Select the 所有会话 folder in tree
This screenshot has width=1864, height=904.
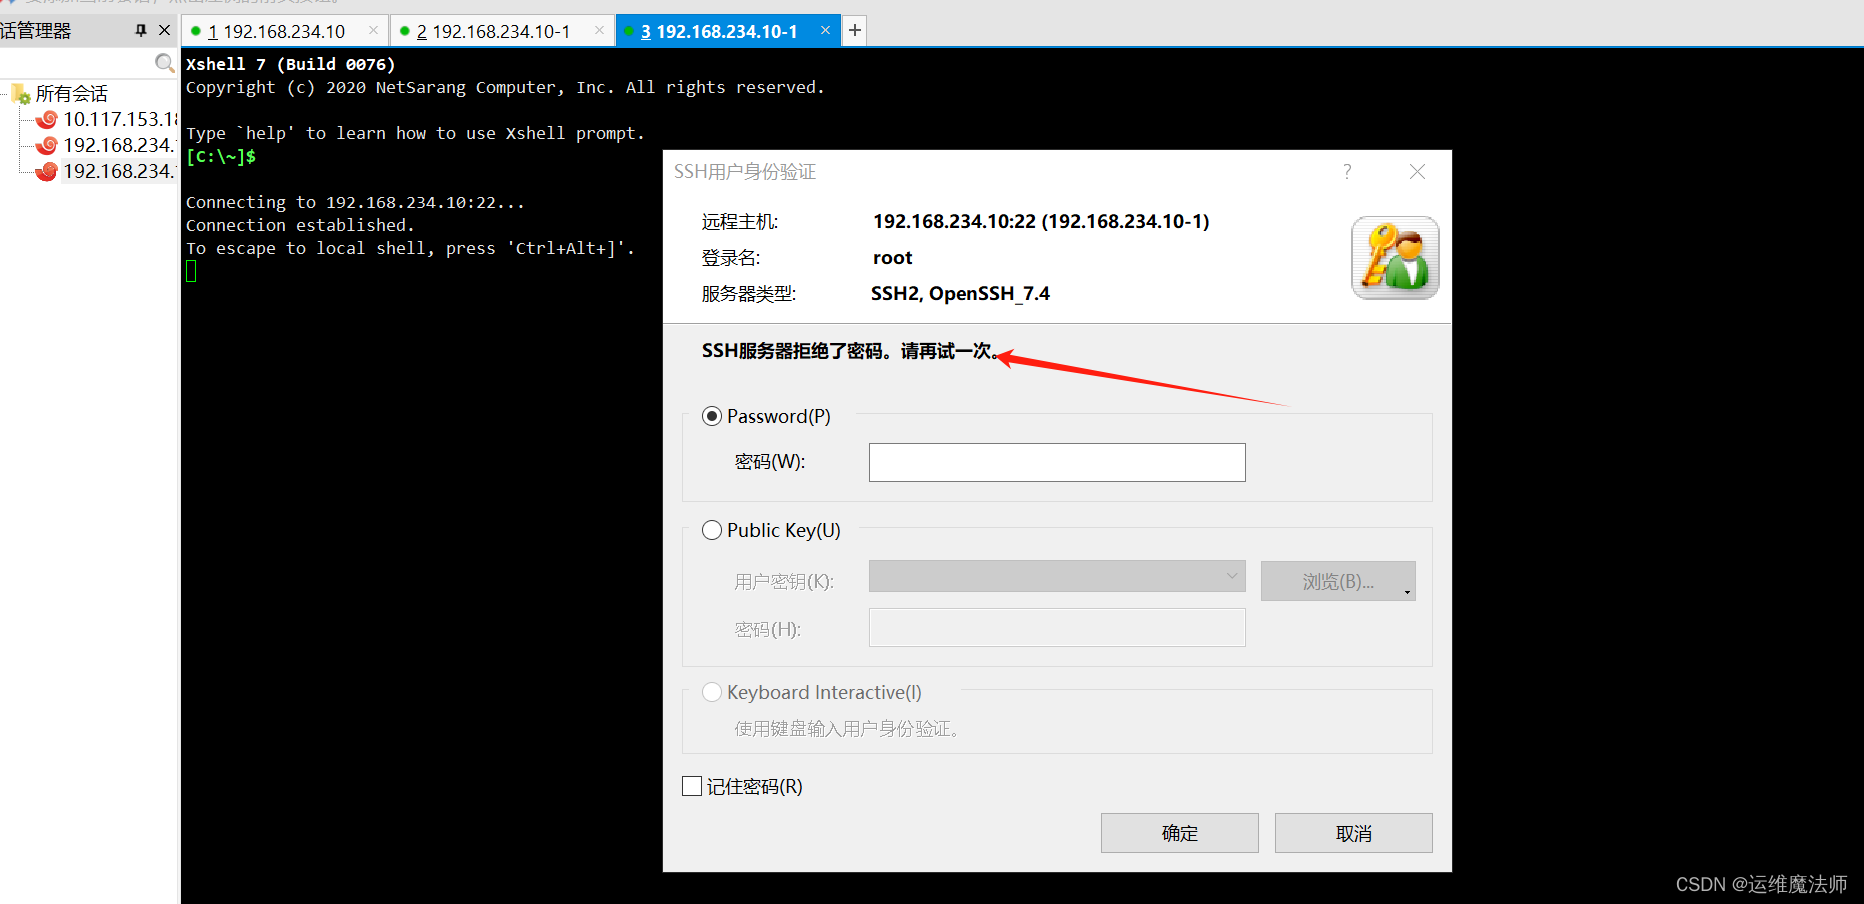tap(72, 94)
